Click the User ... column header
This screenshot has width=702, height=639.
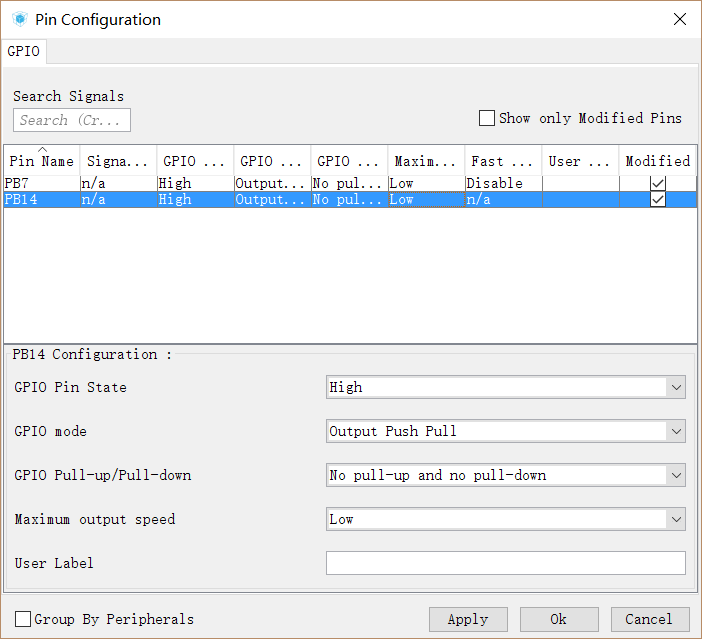pyautogui.click(x=580, y=160)
